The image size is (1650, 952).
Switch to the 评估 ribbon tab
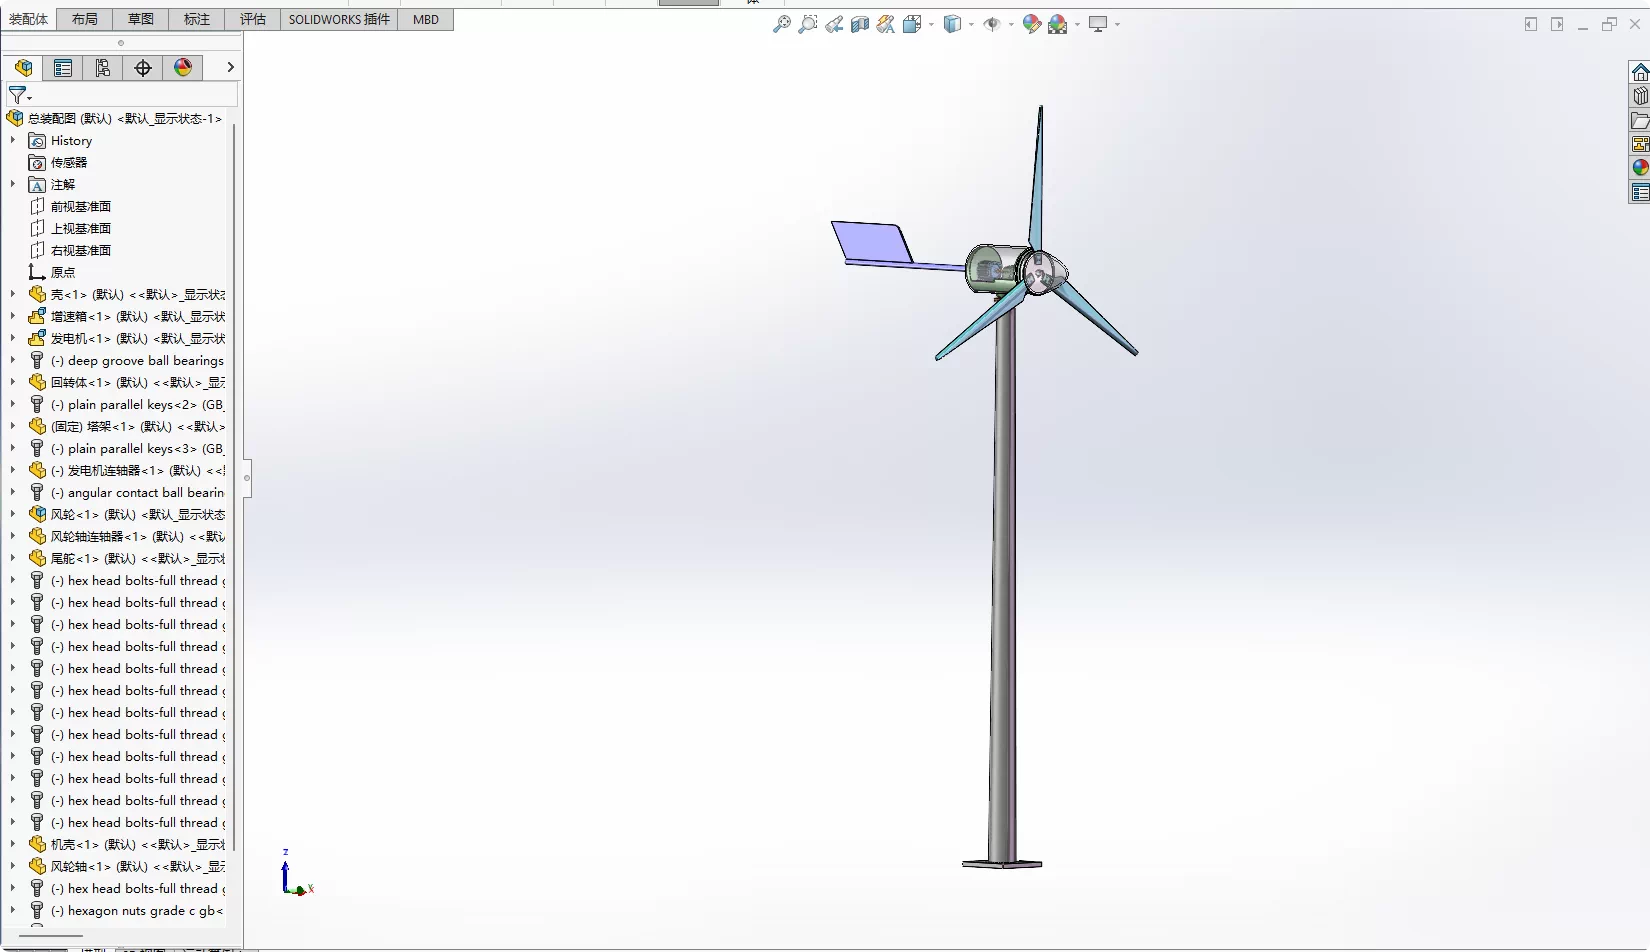pyautogui.click(x=253, y=19)
